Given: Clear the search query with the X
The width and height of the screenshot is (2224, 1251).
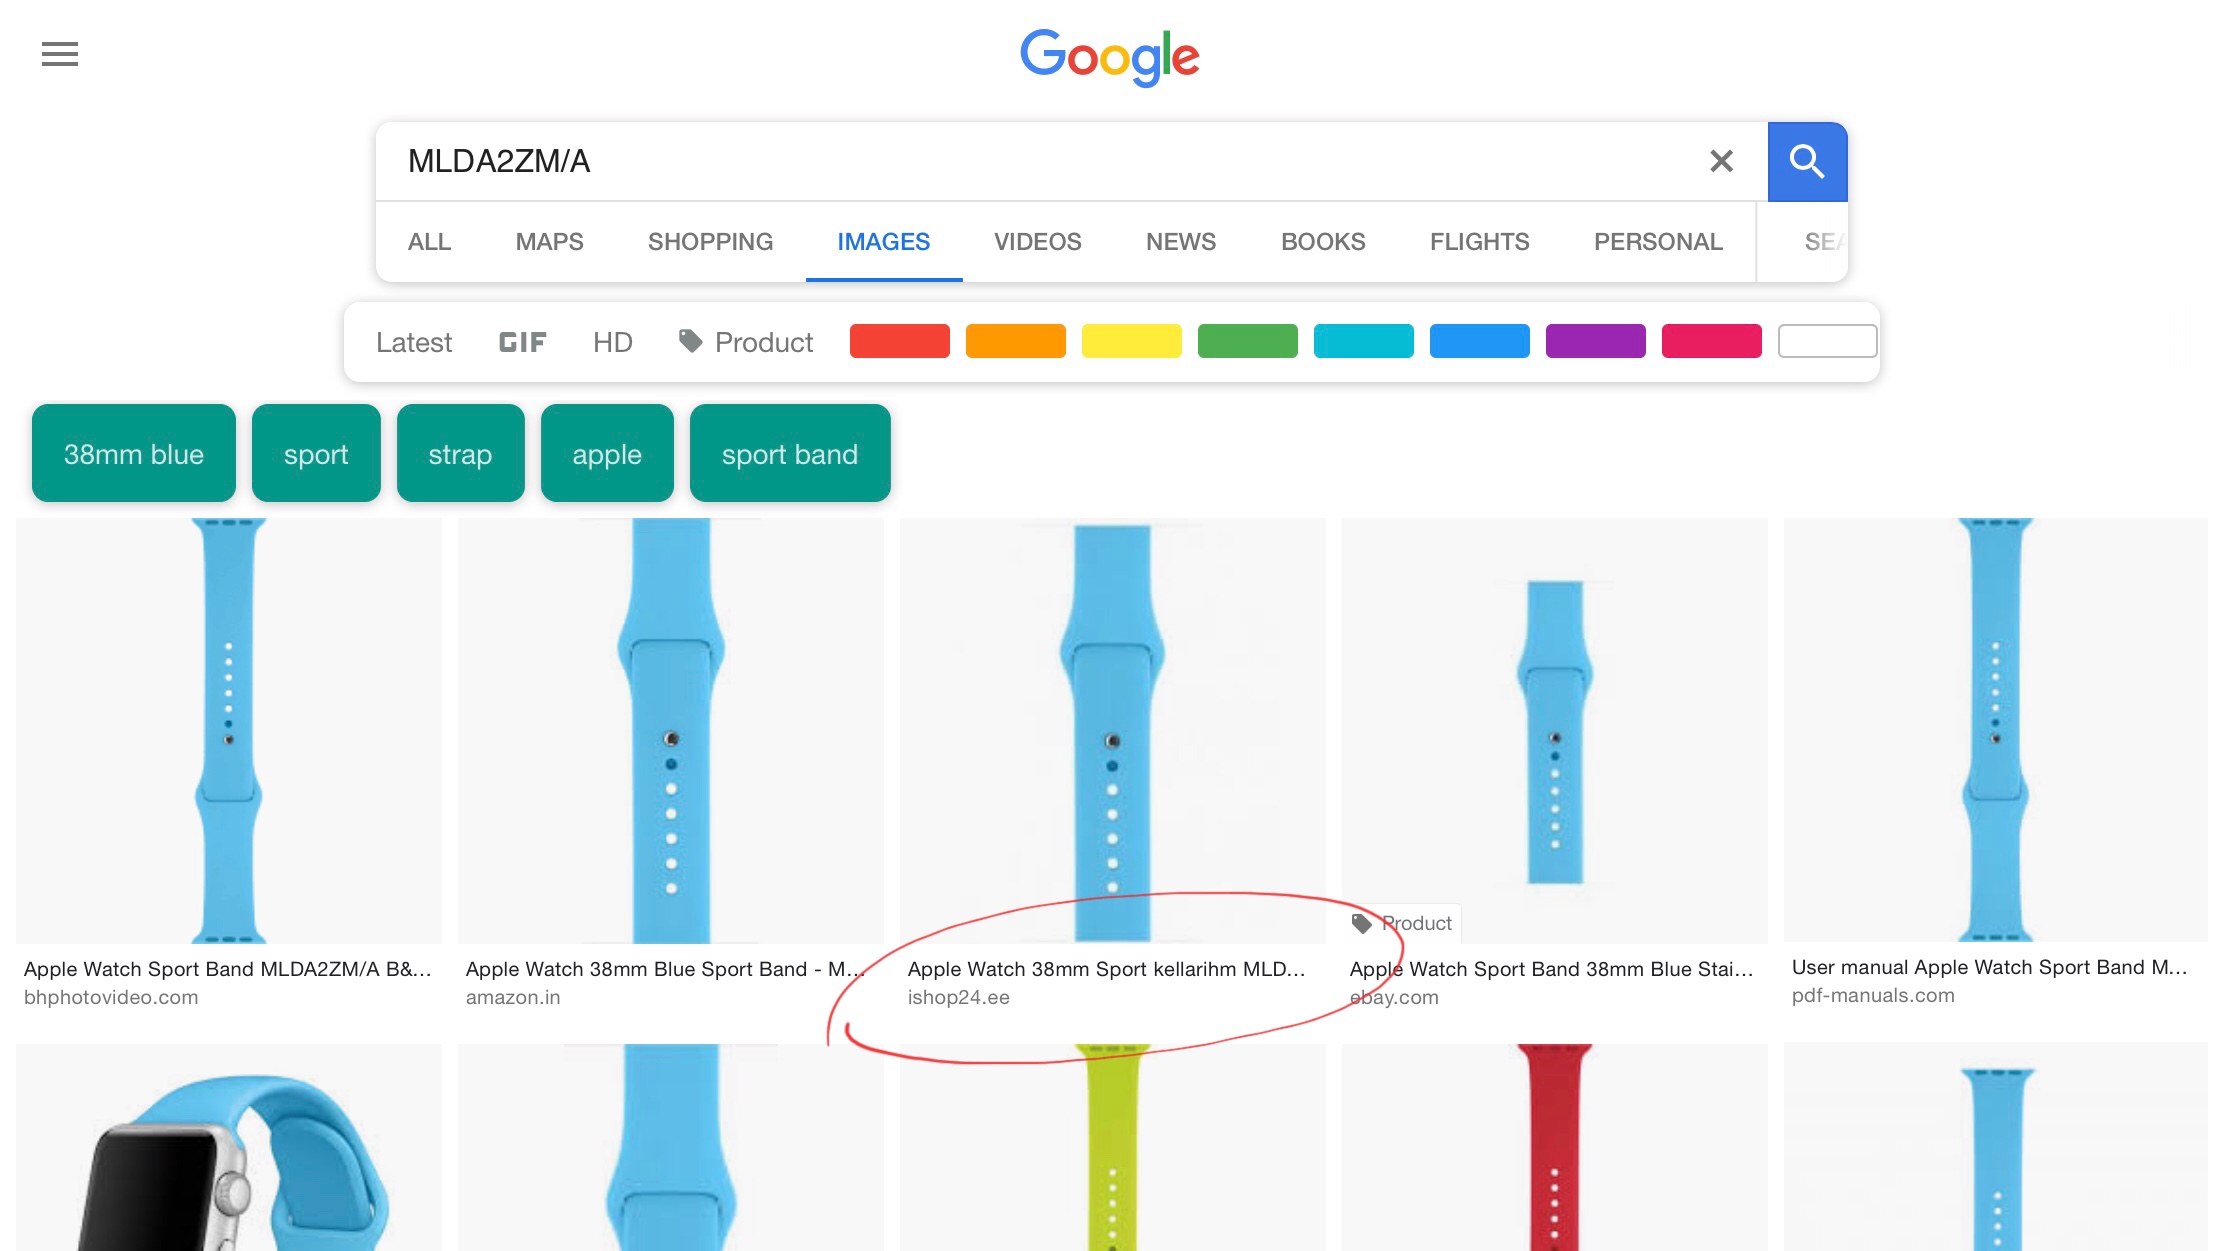Looking at the screenshot, I should coord(1721,161).
